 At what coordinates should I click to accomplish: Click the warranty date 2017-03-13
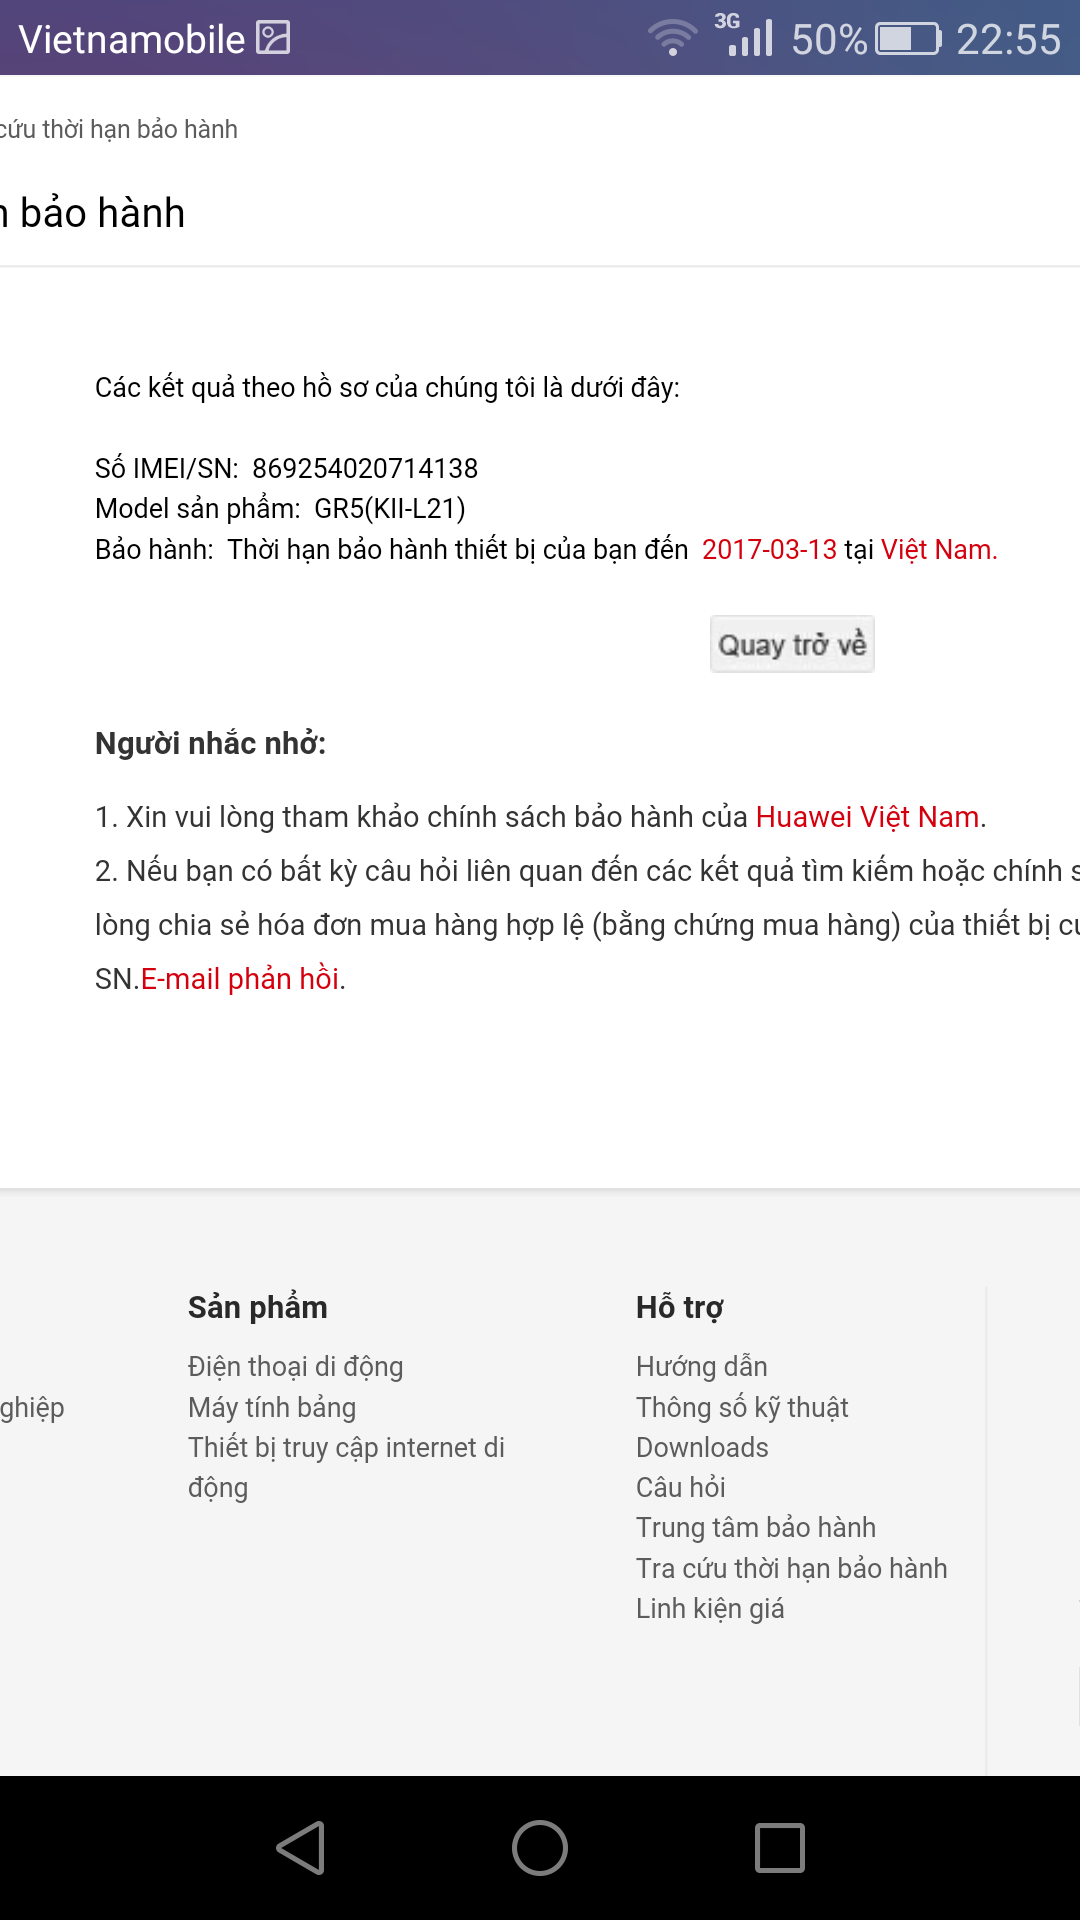[769, 550]
